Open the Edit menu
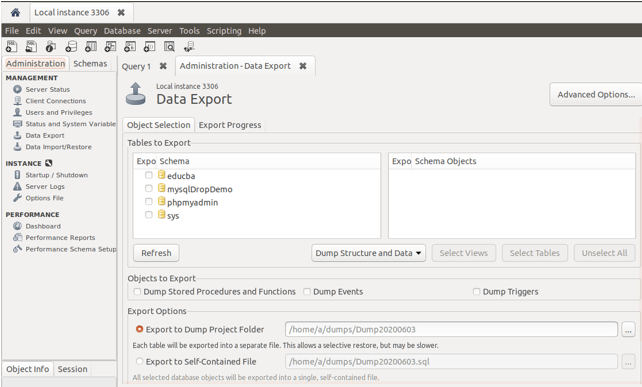This screenshot has height=387, width=642. click(33, 31)
